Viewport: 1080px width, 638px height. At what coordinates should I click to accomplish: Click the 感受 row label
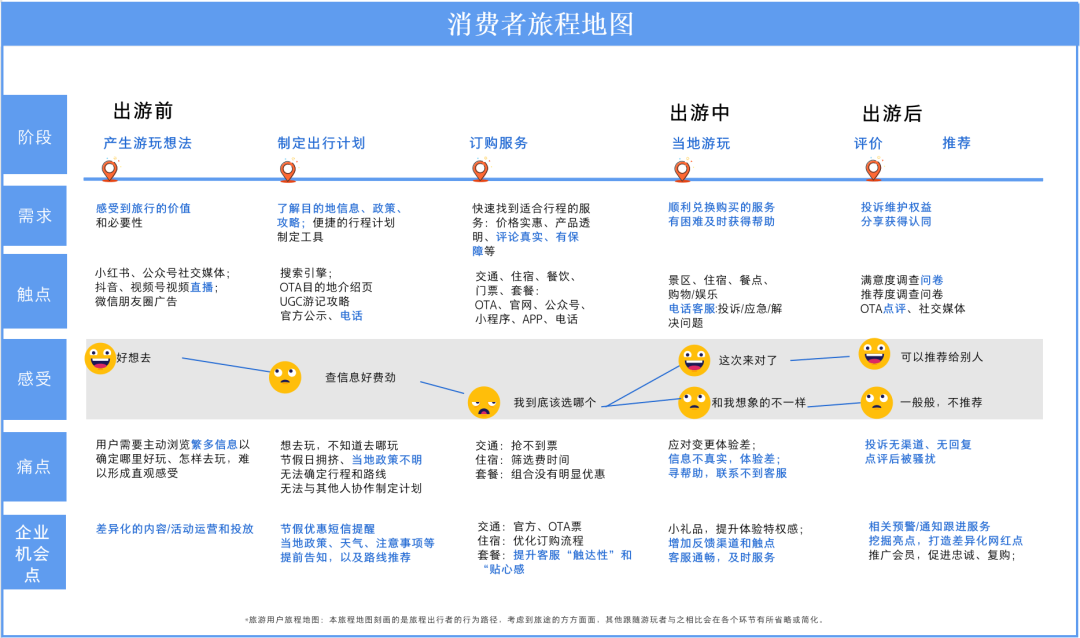[34, 379]
